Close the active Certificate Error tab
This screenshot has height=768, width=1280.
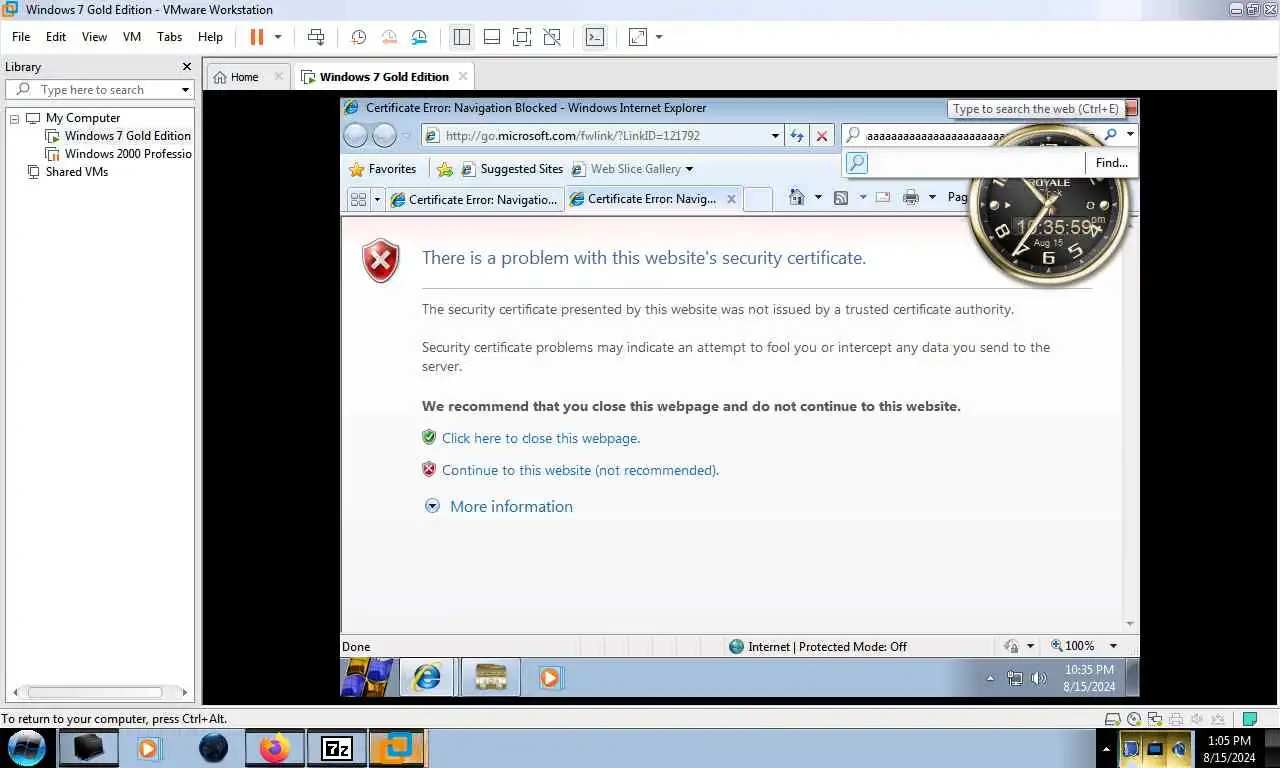point(731,199)
